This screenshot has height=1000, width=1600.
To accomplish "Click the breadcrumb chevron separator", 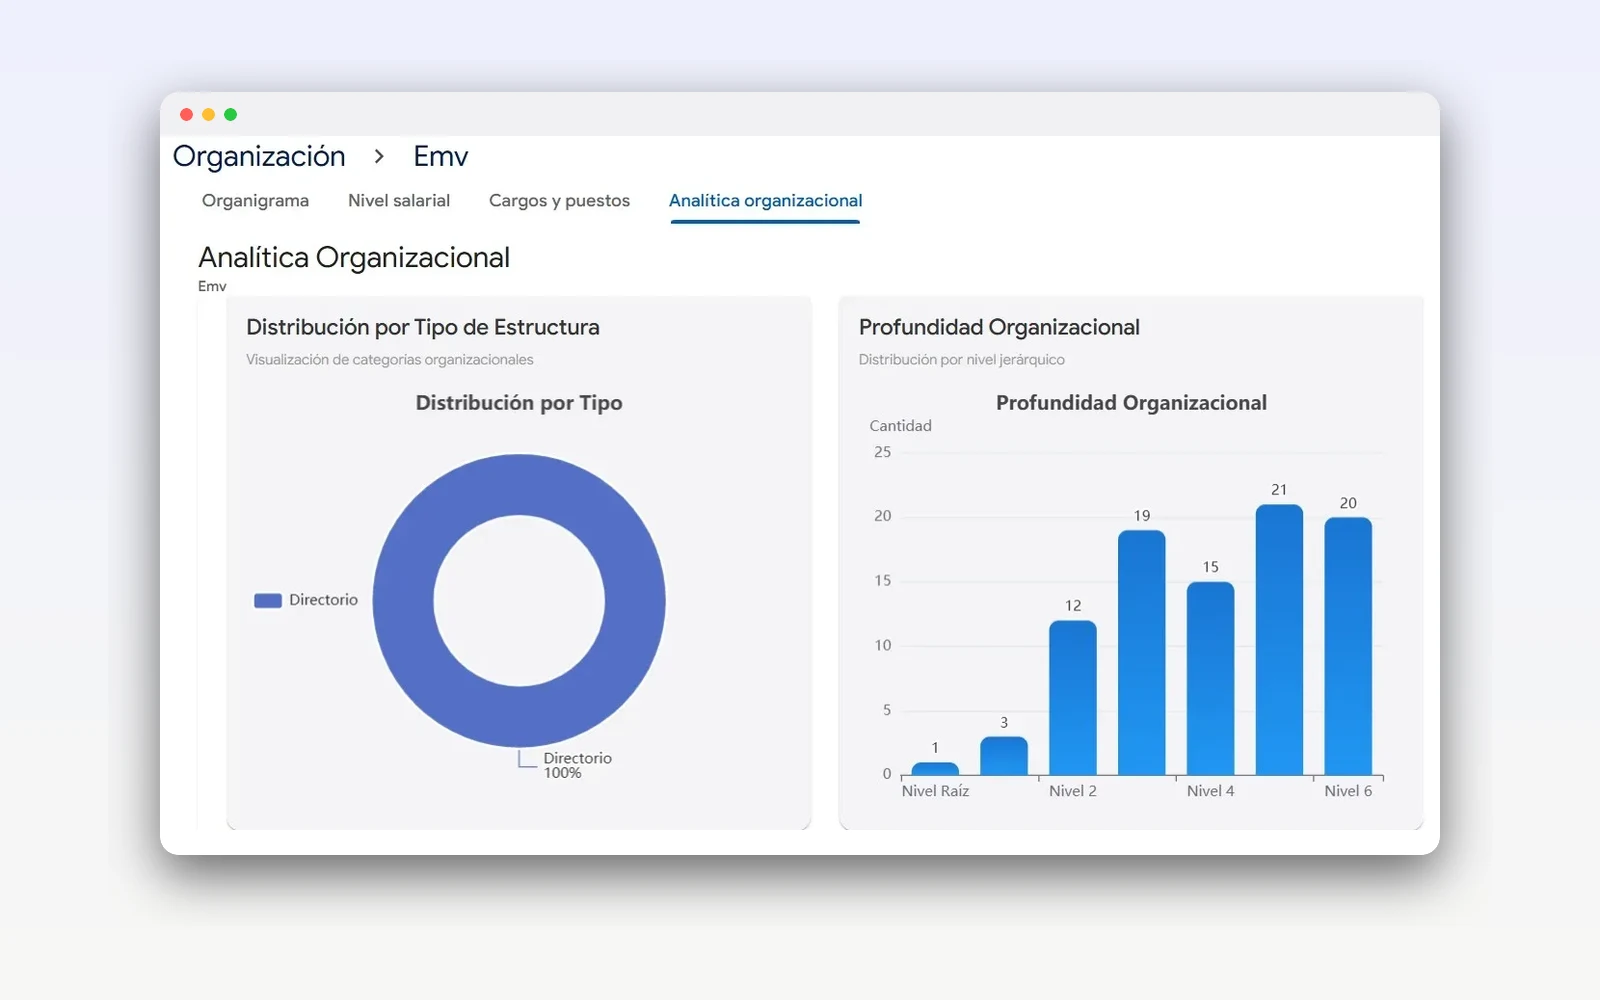I will [379, 157].
